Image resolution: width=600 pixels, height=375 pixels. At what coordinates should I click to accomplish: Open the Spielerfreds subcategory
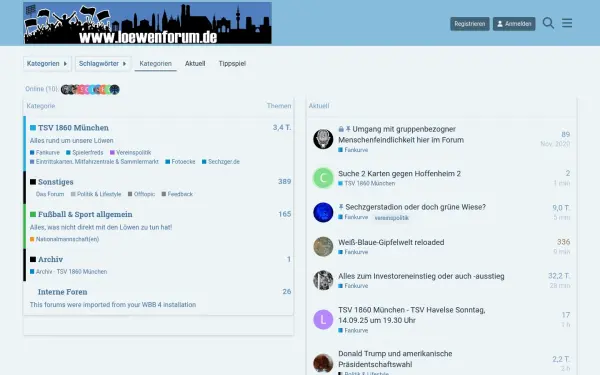[85, 152]
